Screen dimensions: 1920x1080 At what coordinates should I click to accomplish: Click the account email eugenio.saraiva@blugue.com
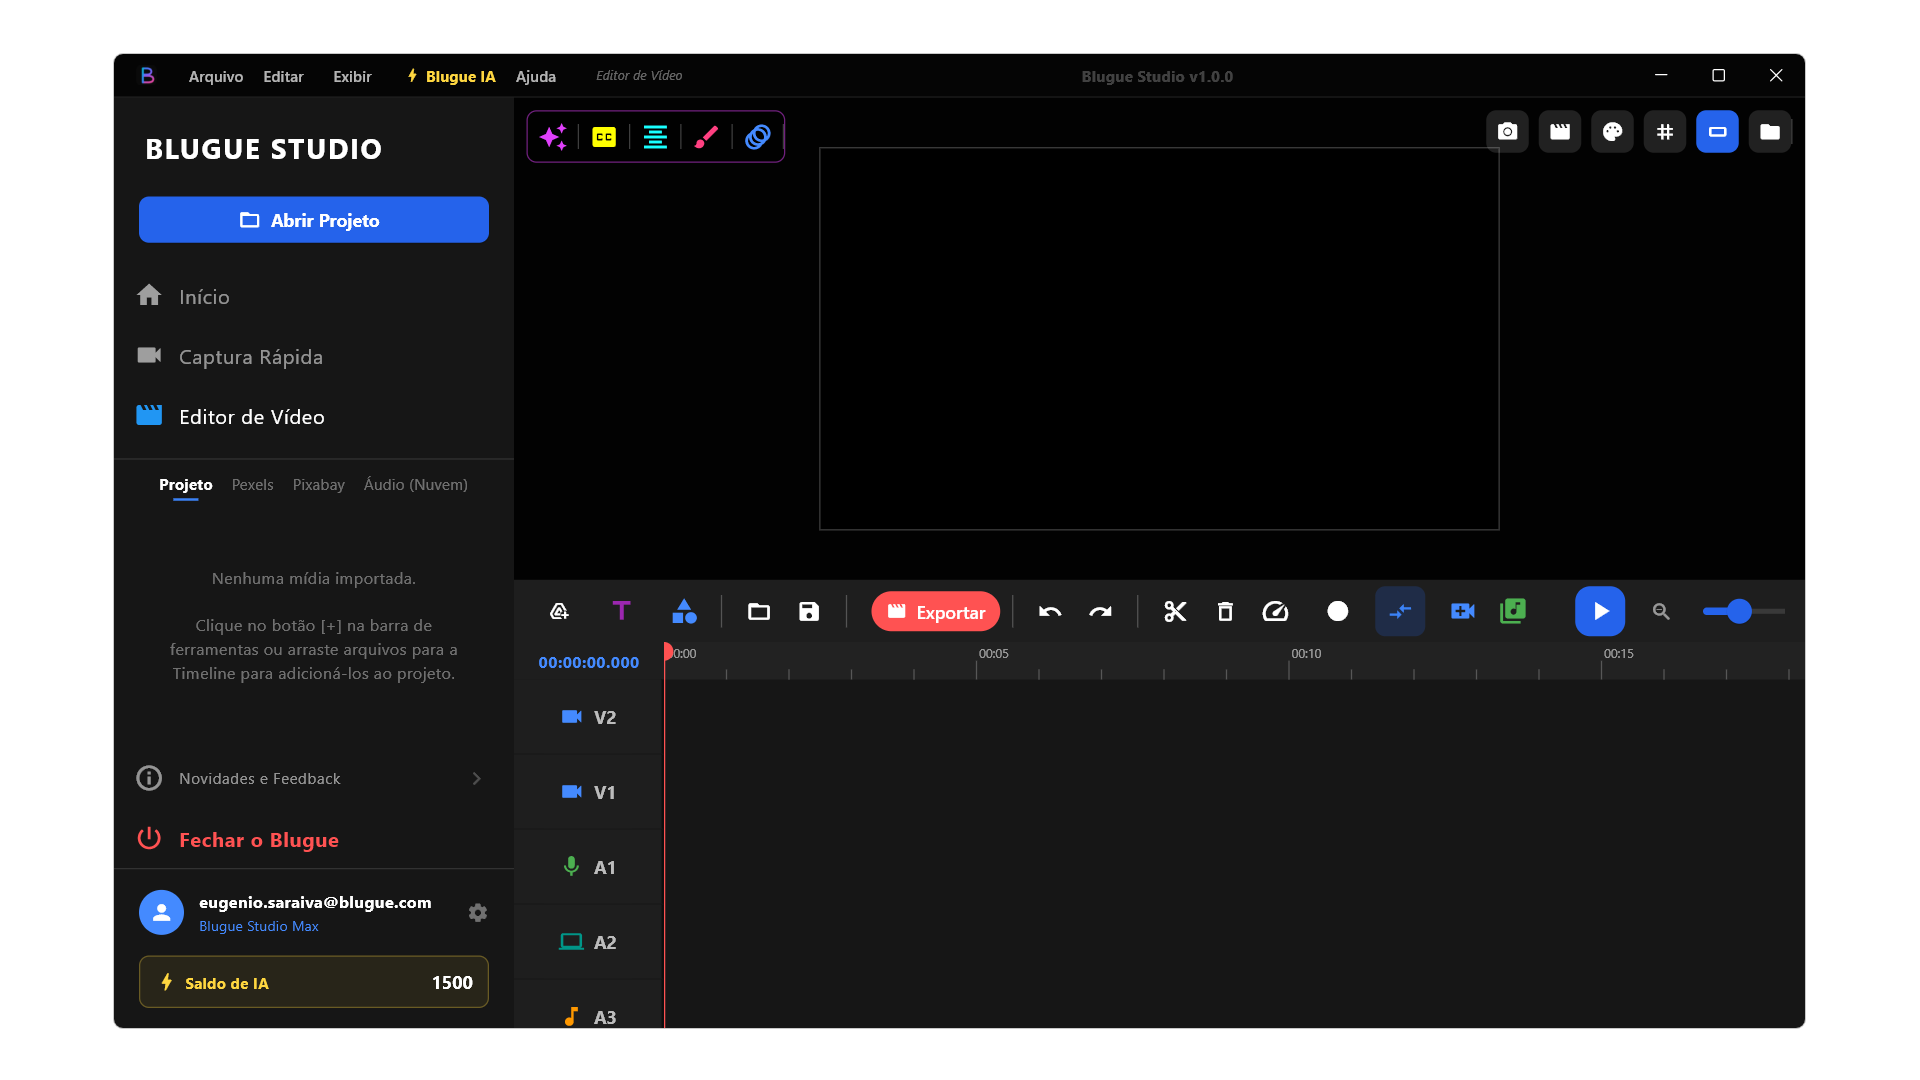315,903
